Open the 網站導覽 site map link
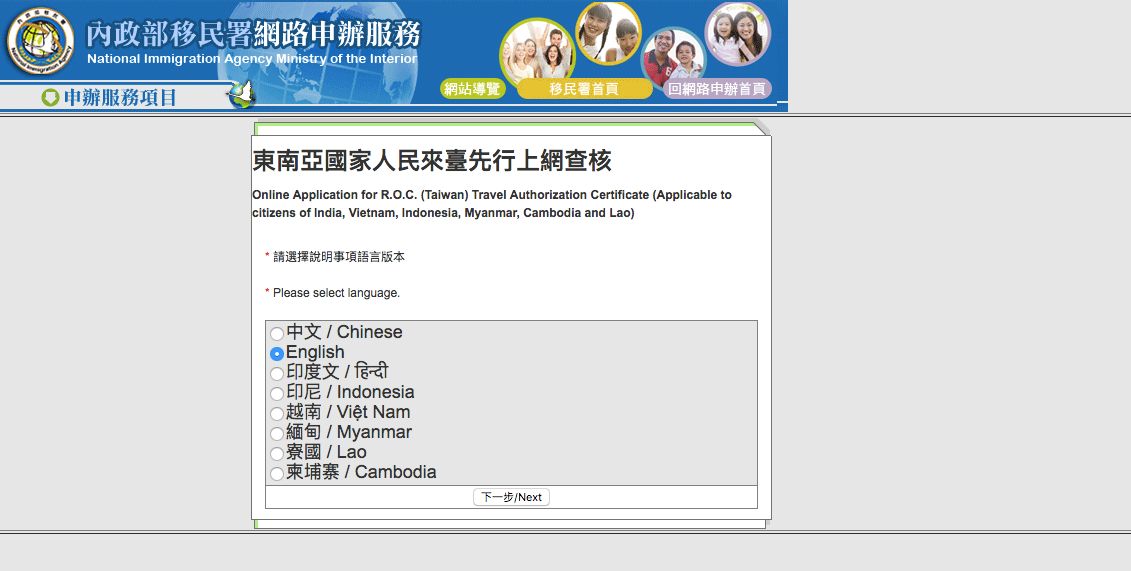This screenshot has height=571, width=1131. click(x=472, y=89)
